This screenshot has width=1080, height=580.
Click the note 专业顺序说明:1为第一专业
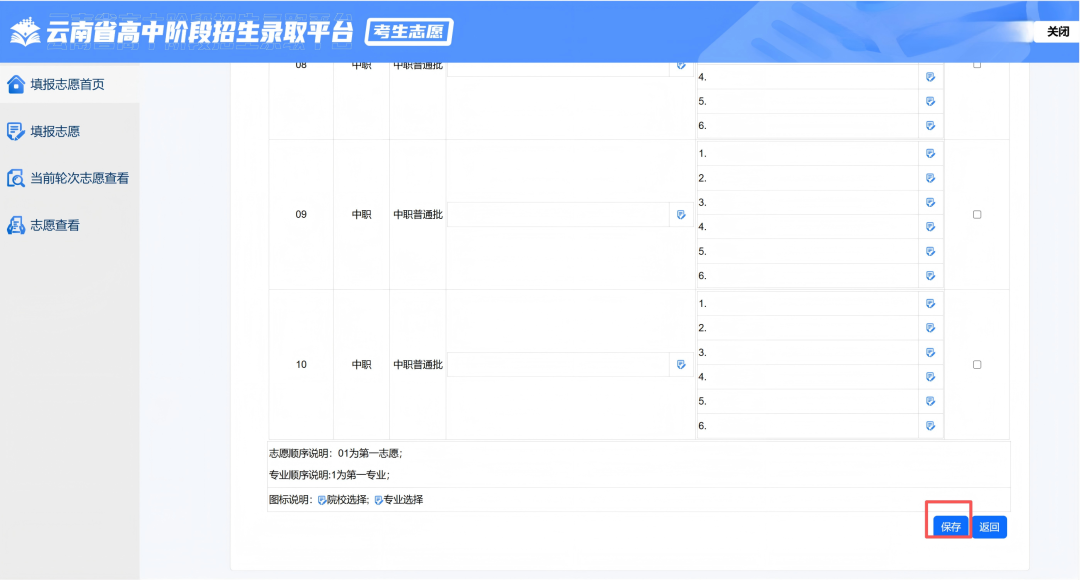pos(329,475)
